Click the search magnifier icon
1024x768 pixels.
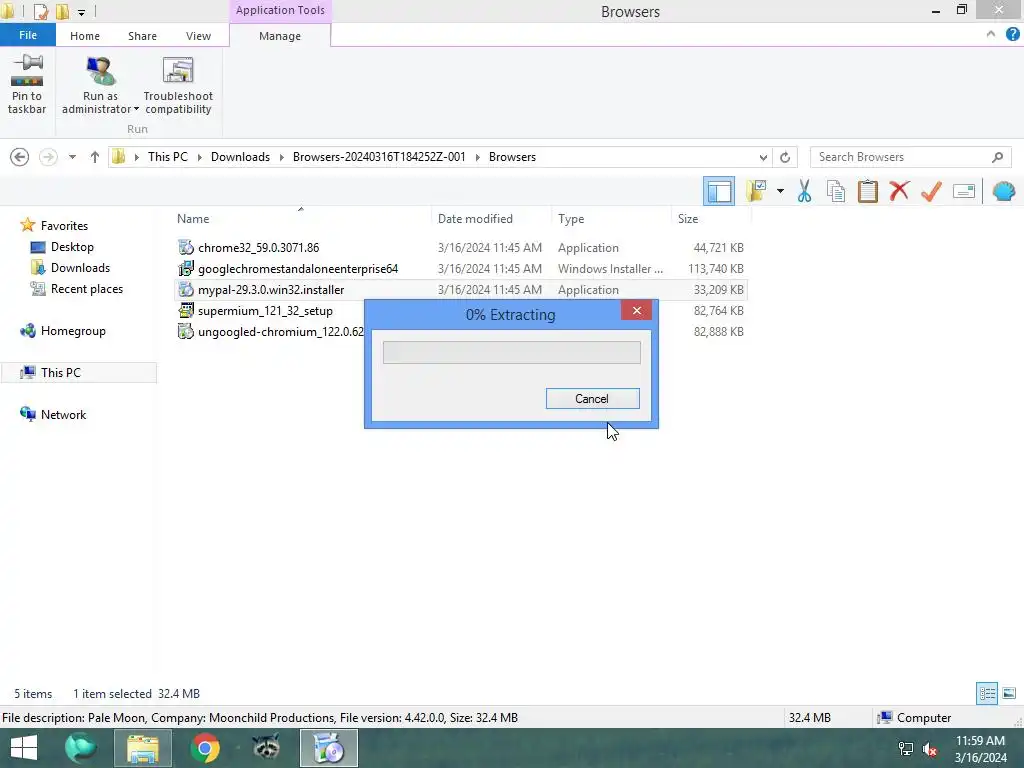pos(997,157)
